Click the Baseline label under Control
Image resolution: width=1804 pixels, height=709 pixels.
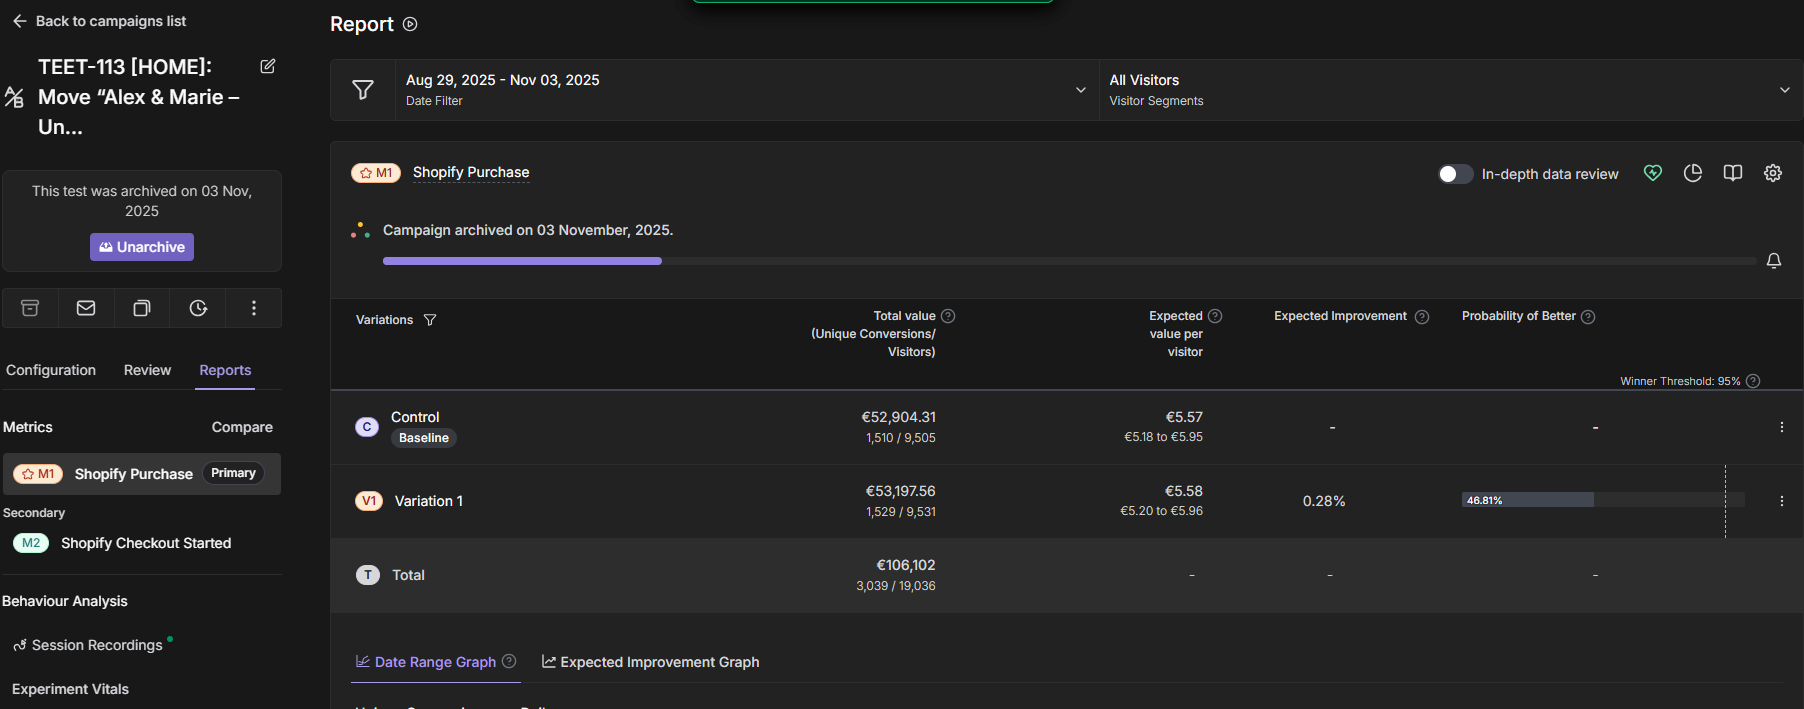[x=424, y=438]
